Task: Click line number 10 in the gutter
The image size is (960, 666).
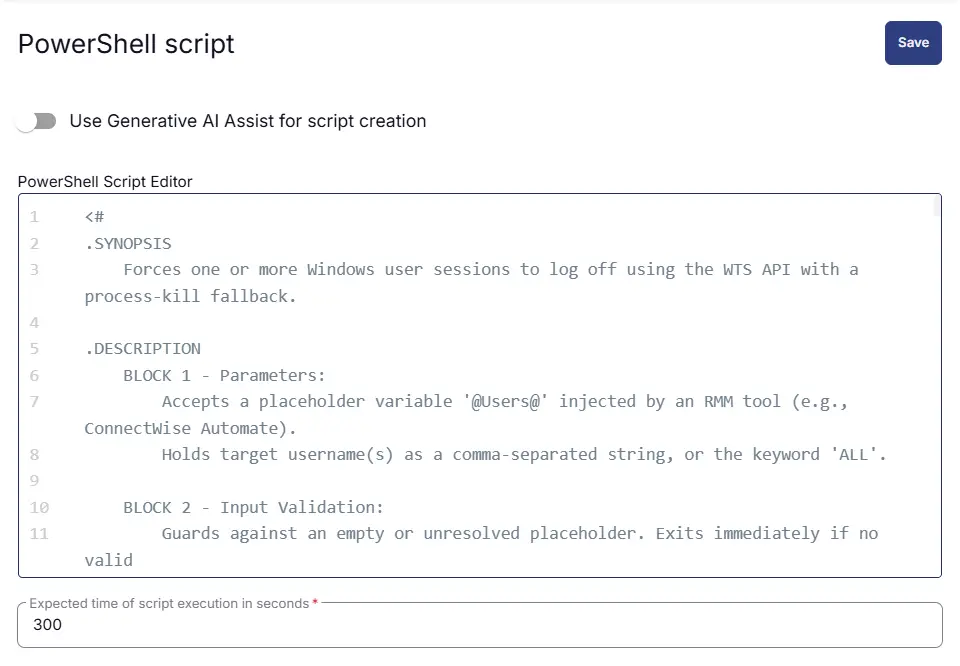Action: pos(39,507)
